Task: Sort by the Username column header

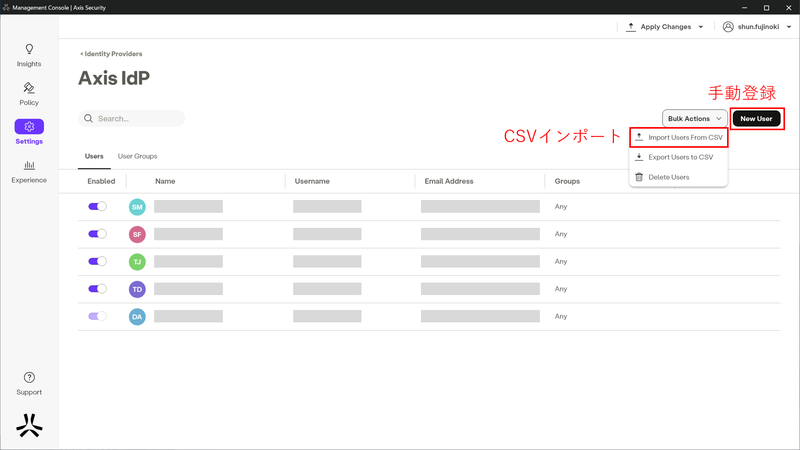Action: (312, 181)
